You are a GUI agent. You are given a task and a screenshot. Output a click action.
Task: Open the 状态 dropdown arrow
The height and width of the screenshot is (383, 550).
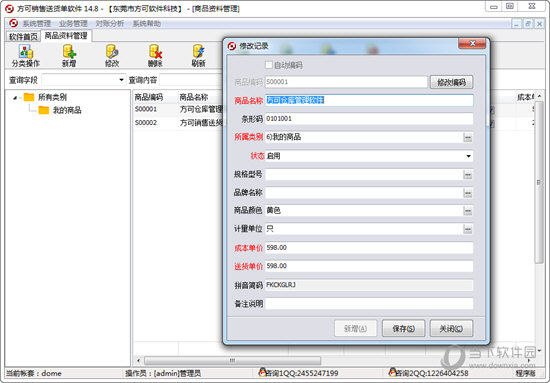tap(468, 156)
